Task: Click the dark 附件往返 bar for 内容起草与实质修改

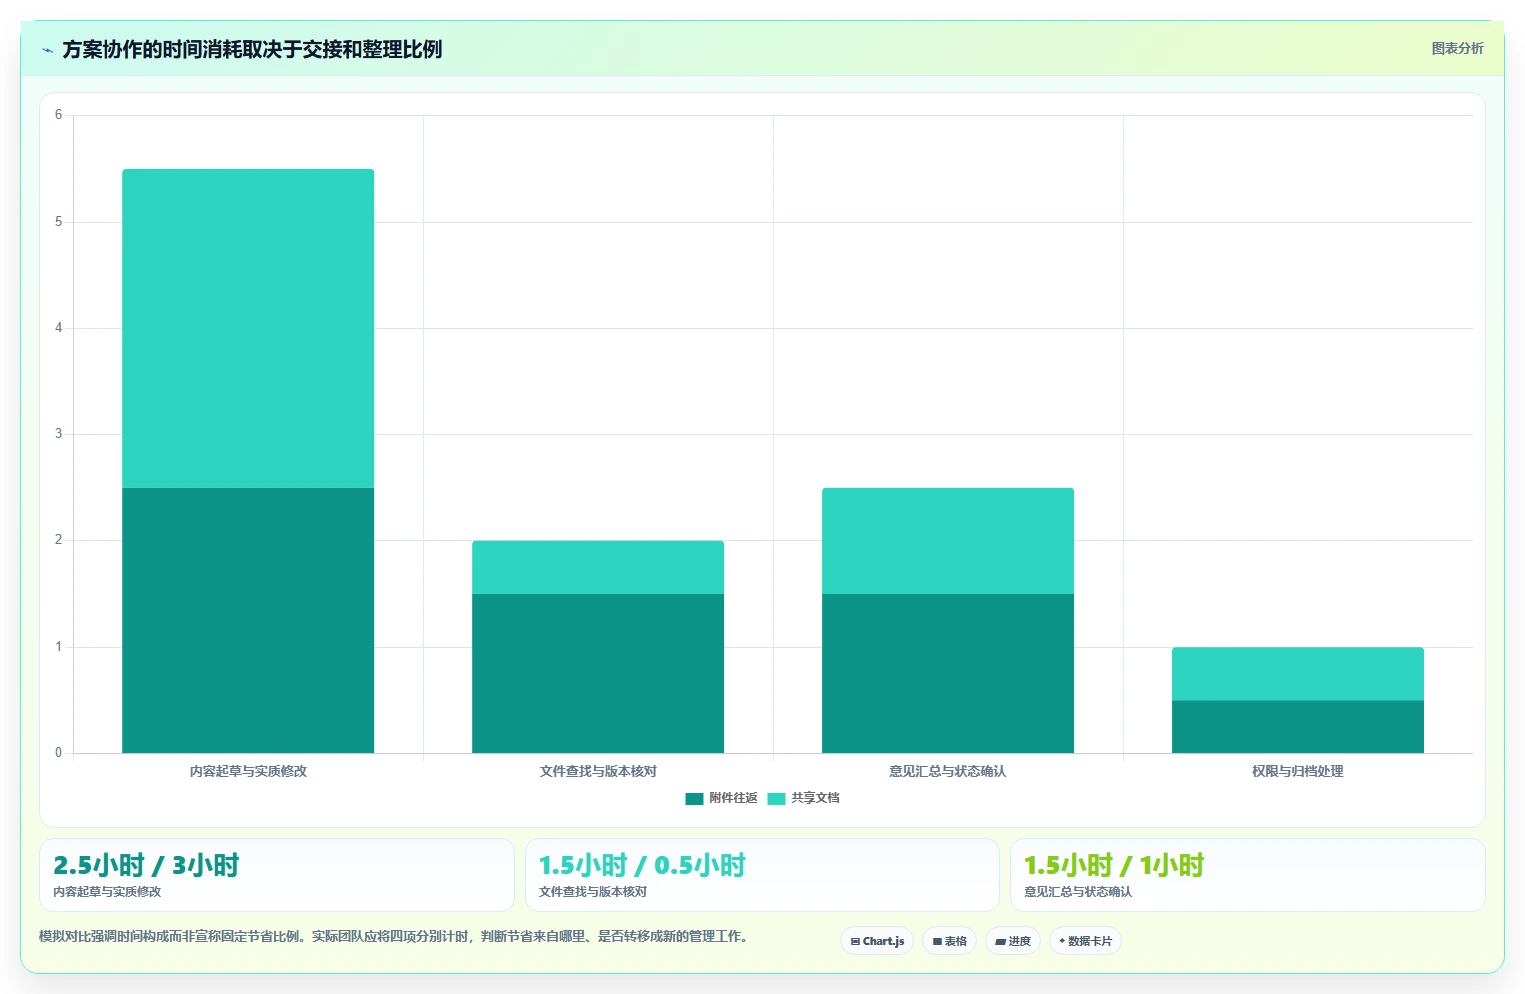Action: (x=248, y=620)
